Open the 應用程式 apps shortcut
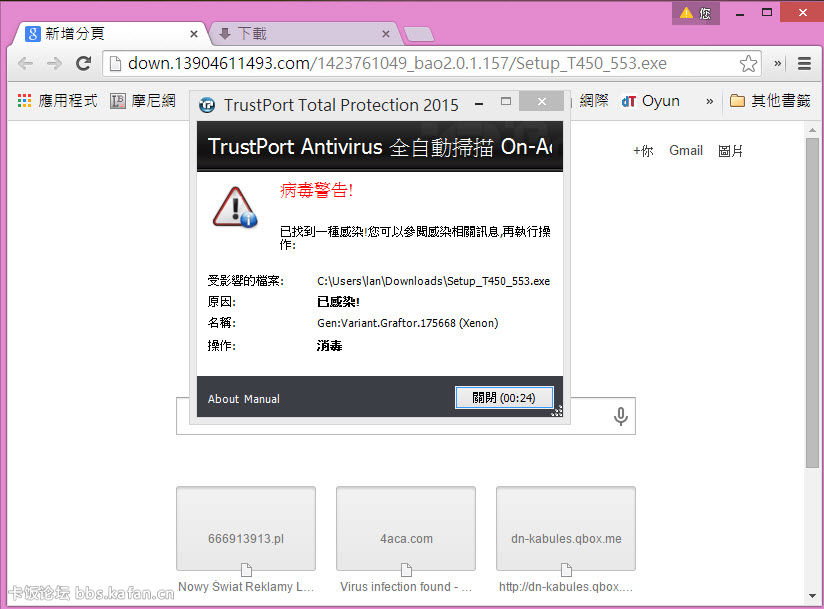Viewport: 824px width, 609px height. pyautogui.click(x=57, y=100)
